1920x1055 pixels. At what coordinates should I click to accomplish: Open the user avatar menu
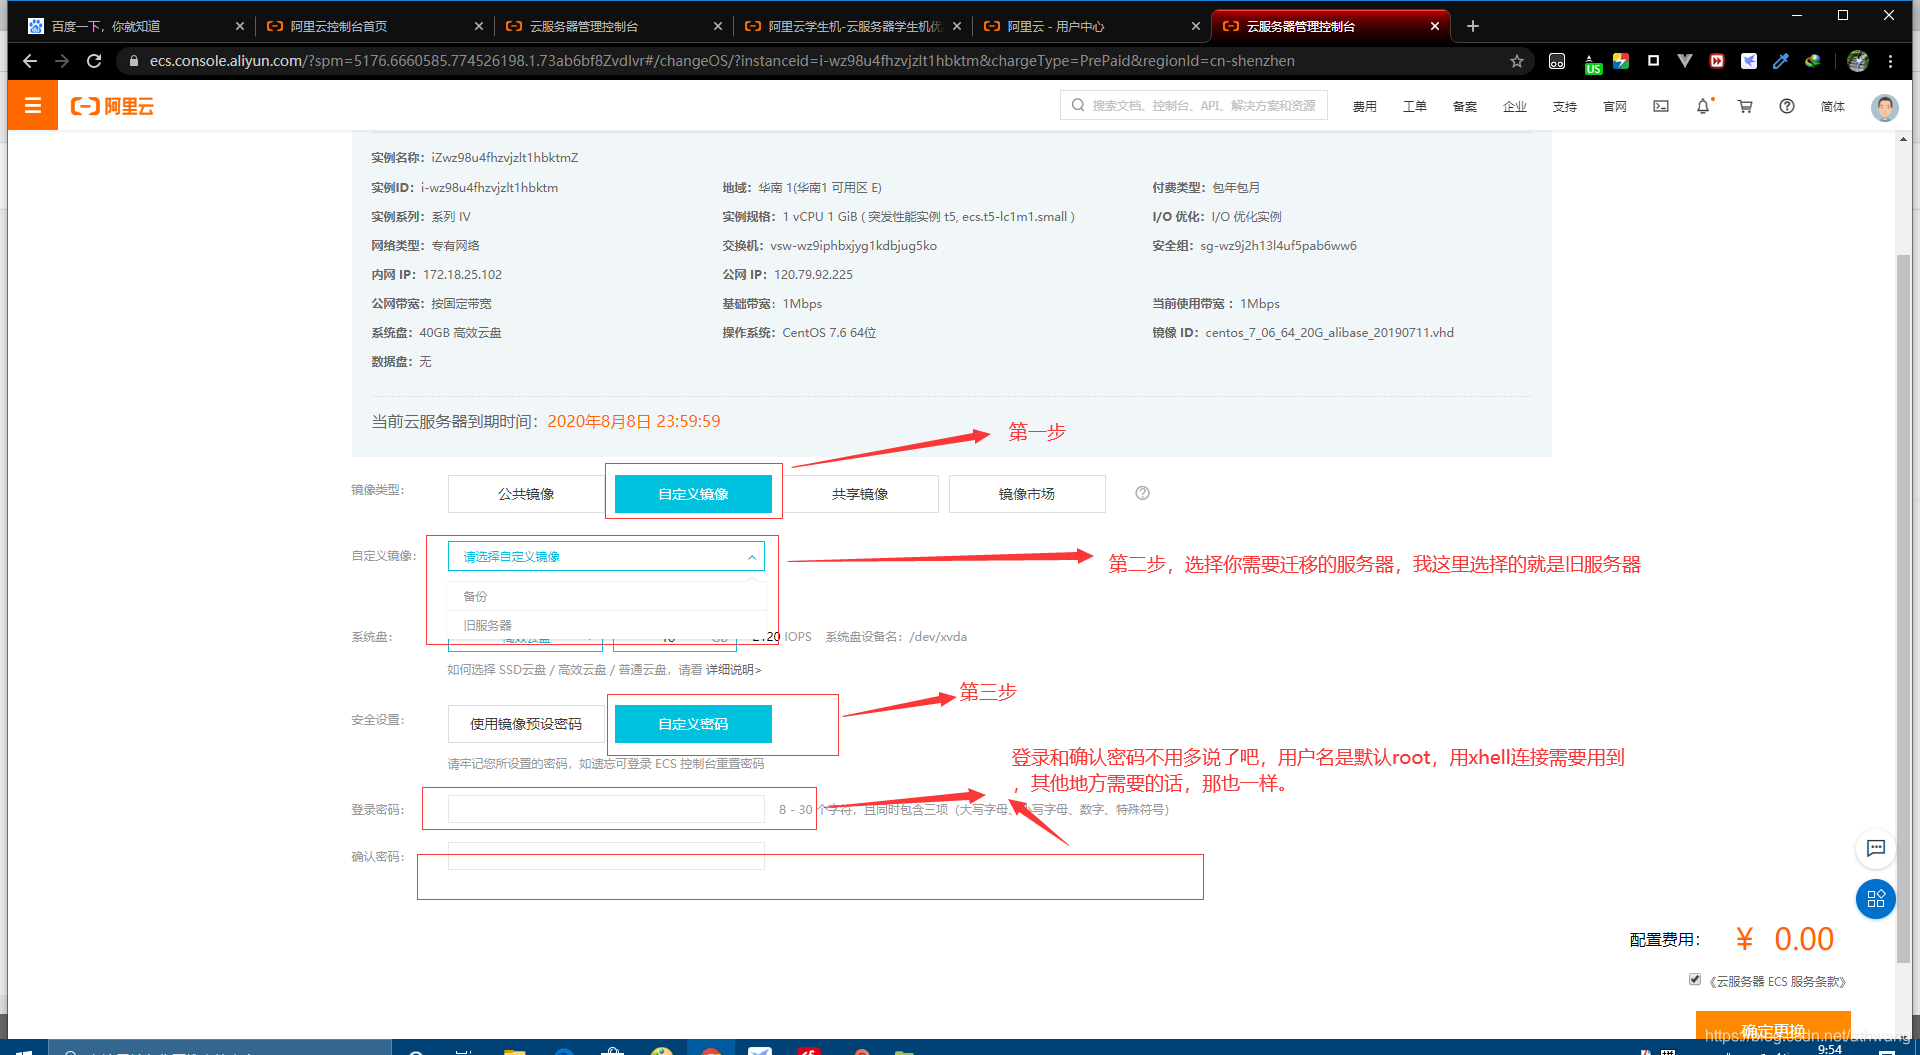coord(1884,107)
